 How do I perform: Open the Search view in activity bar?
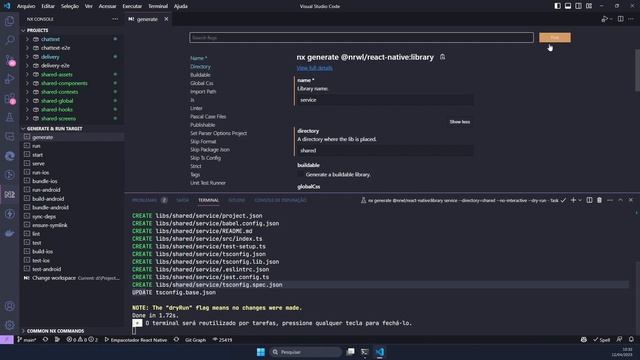click(x=9, y=40)
